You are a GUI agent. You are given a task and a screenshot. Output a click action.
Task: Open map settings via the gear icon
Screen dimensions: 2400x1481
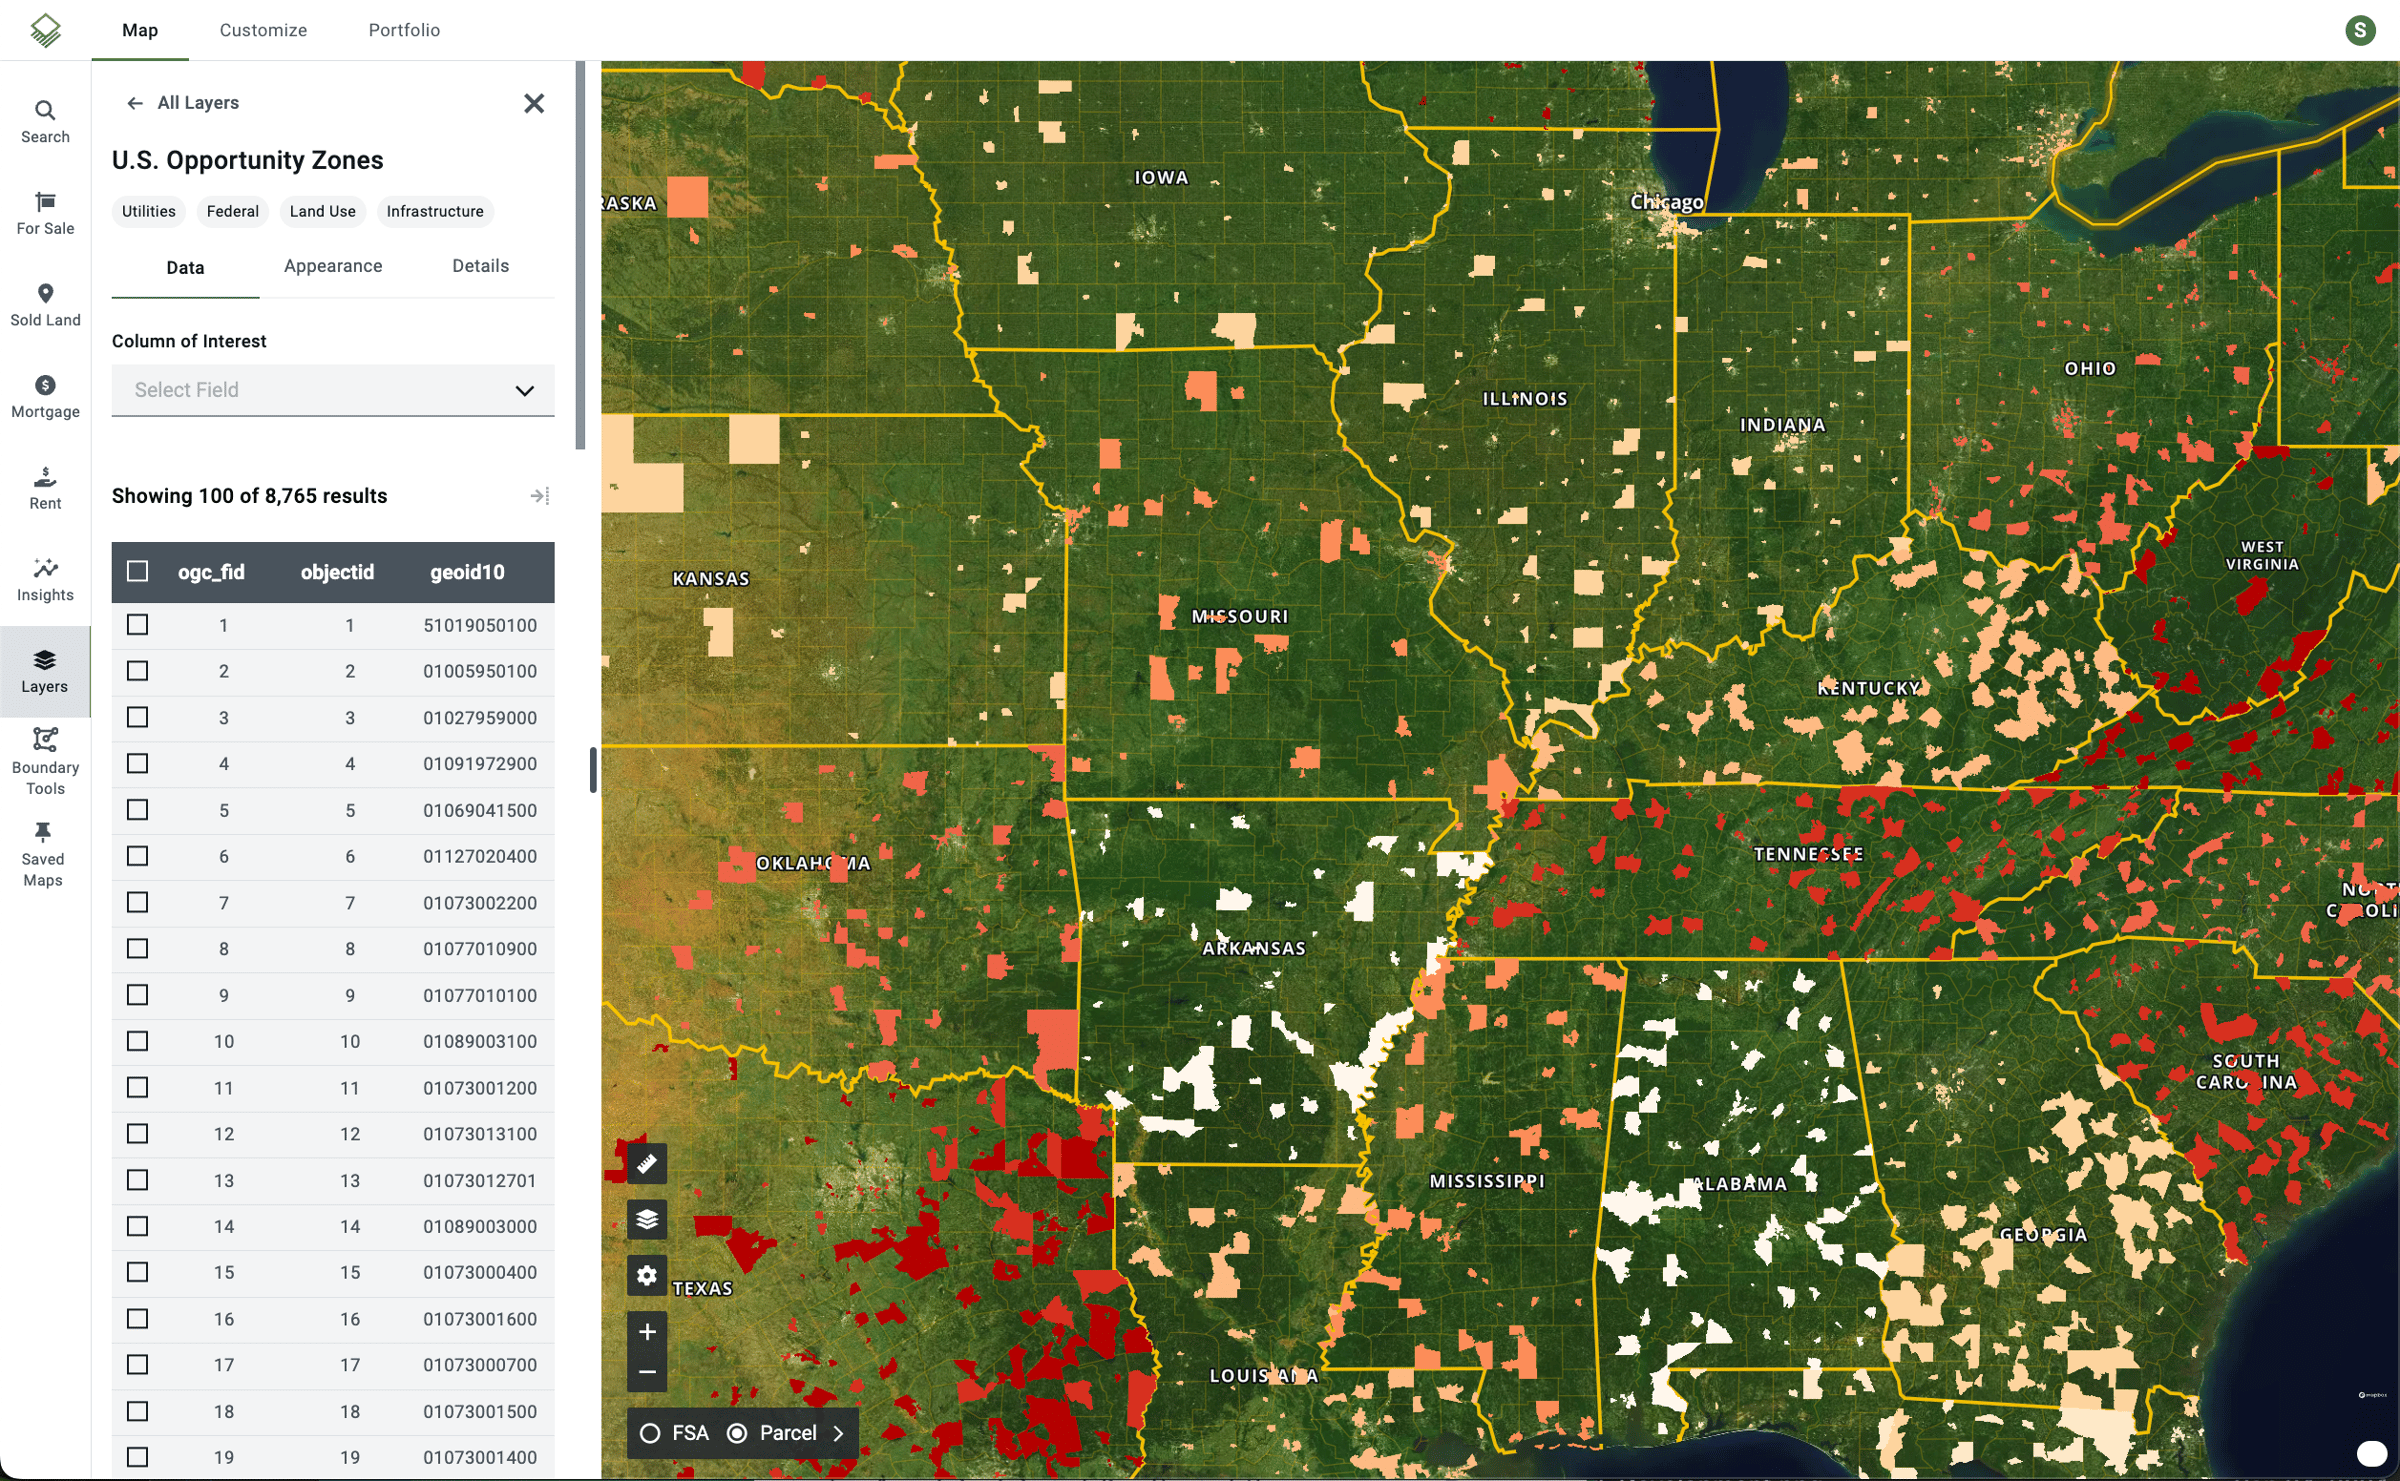click(647, 1275)
